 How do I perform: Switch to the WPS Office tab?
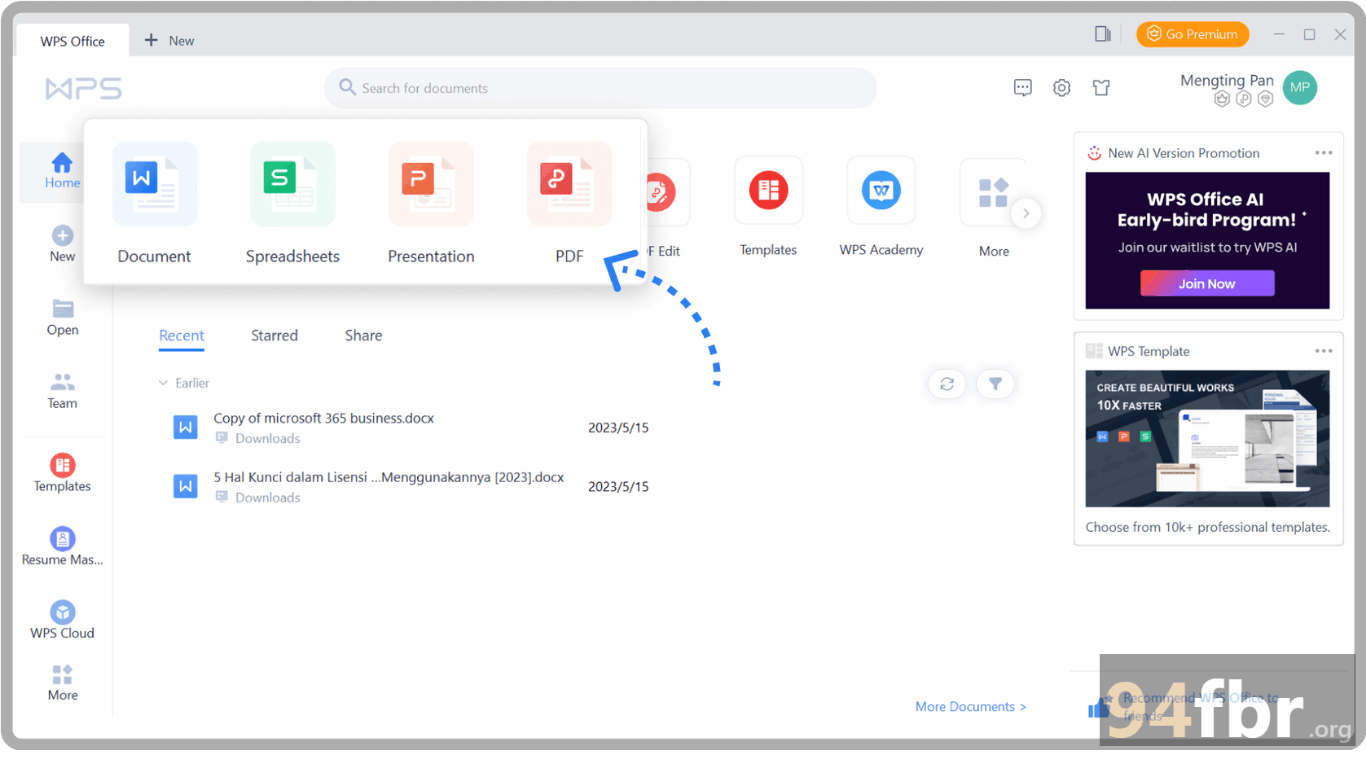[x=73, y=41]
